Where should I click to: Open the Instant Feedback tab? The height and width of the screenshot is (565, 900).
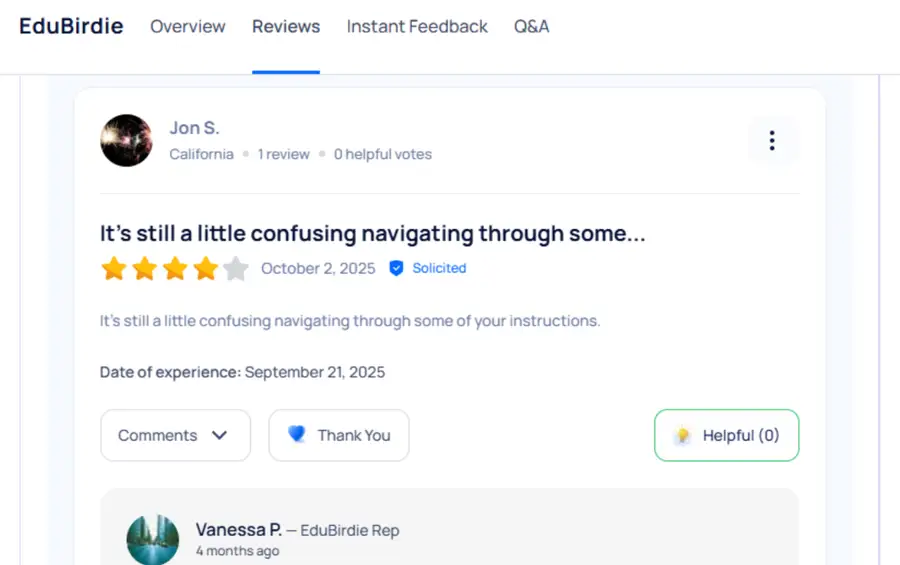(x=417, y=27)
